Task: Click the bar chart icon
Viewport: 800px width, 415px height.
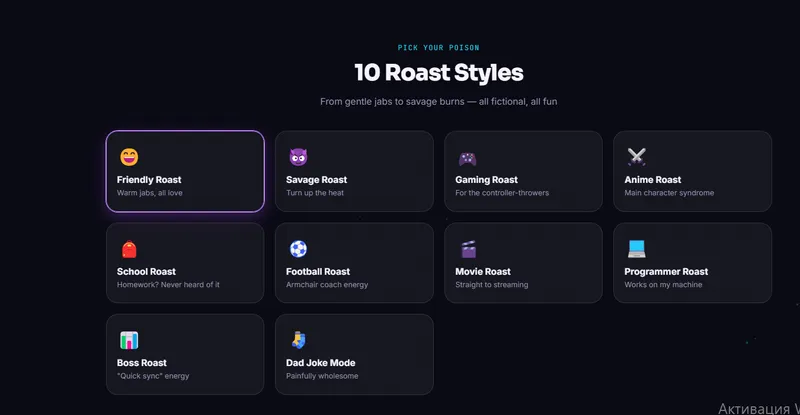Action: (129, 340)
